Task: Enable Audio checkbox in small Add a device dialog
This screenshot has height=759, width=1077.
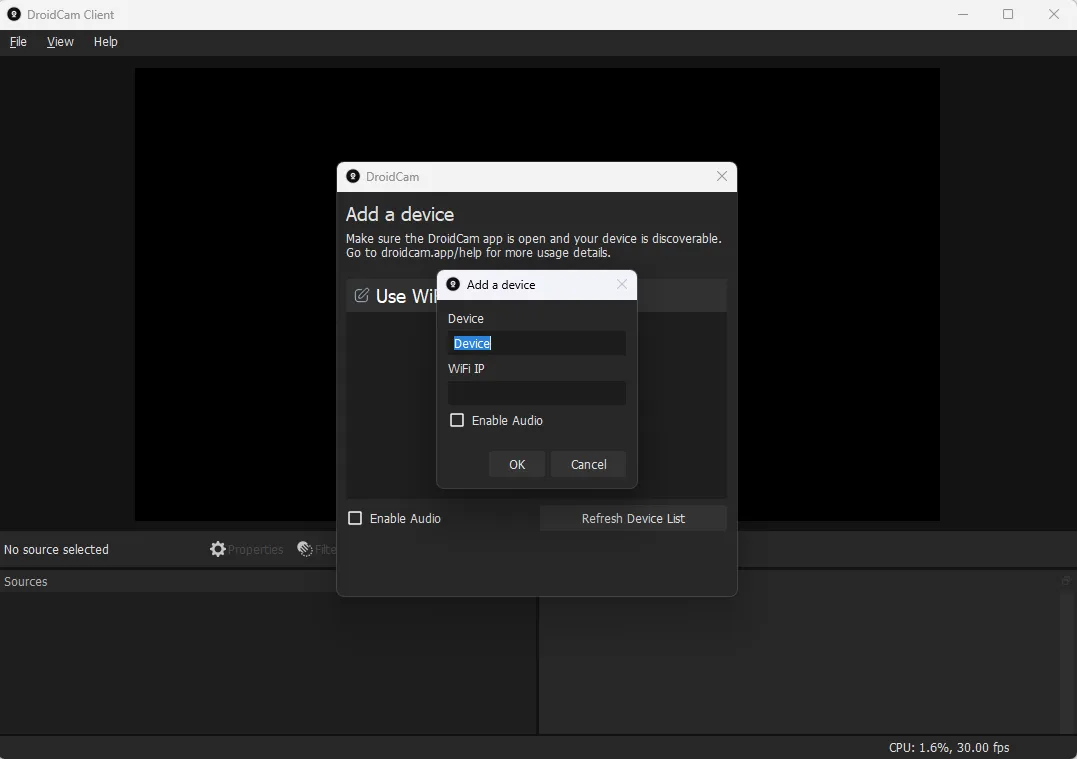Action: click(x=457, y=420)
